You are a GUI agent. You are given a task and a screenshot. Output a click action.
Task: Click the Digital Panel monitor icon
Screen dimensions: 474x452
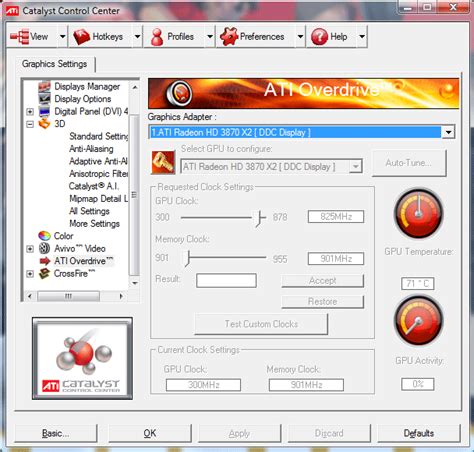44,111
